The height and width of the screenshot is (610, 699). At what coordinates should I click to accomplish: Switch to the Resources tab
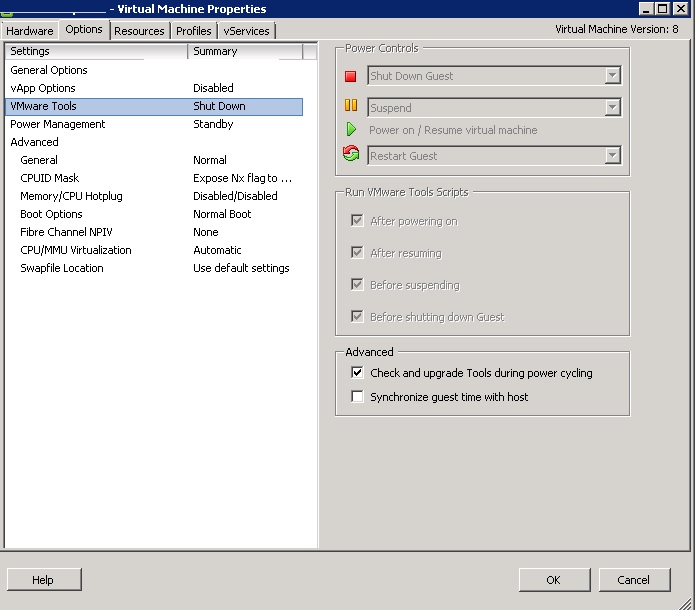(x=139, y=31)
